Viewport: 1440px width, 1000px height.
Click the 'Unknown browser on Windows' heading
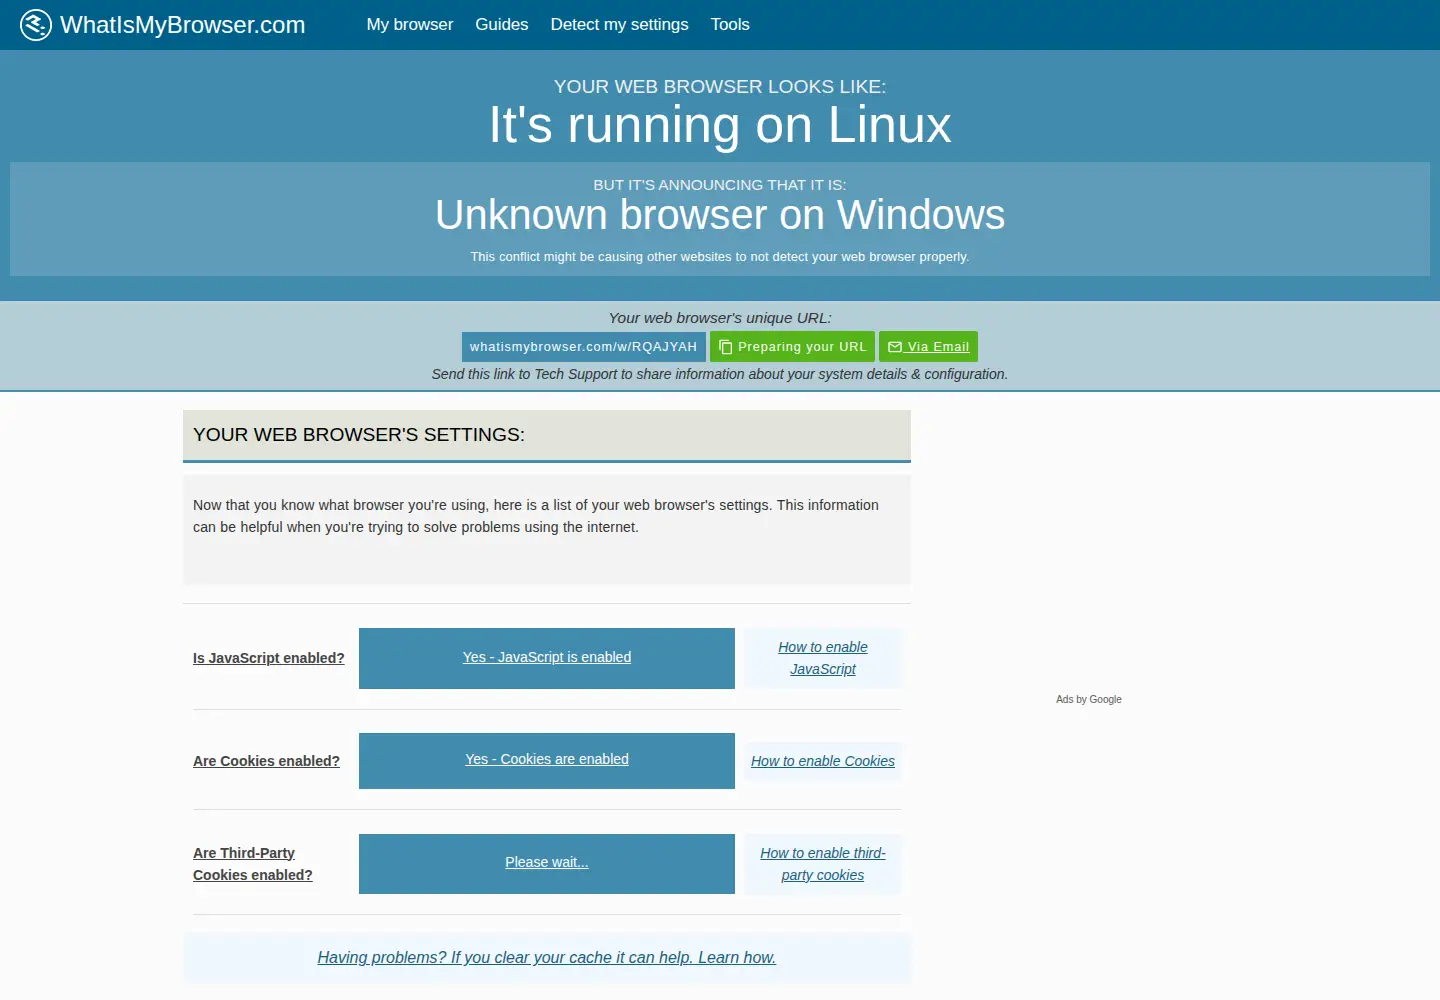[x=720, y=215]
